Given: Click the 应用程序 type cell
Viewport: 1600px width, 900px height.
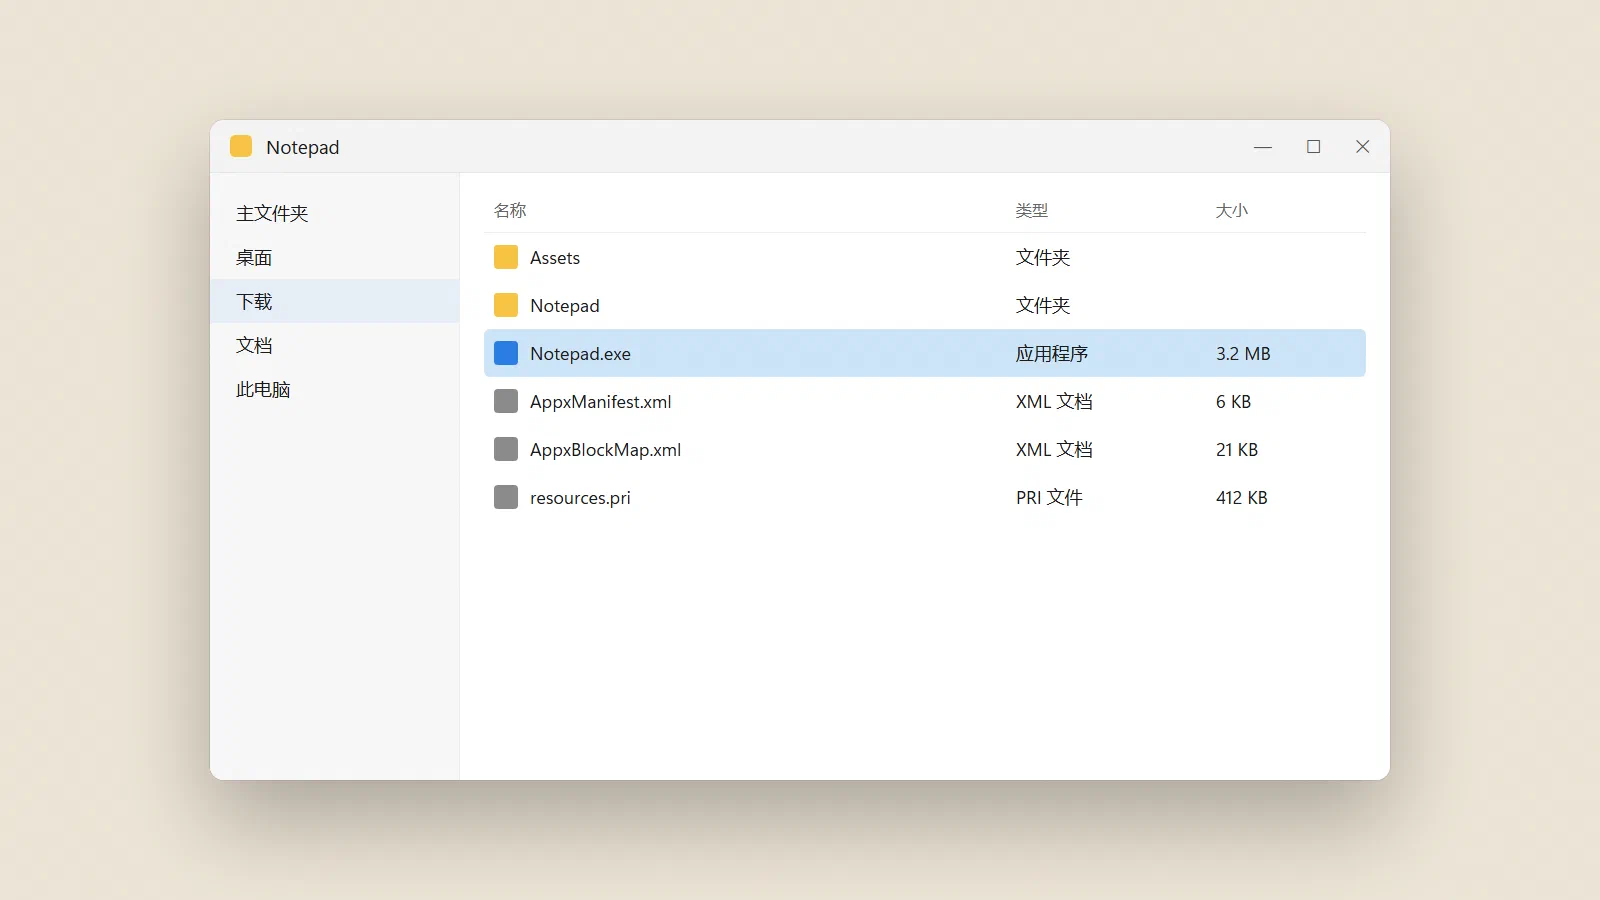Looking at the screenshot, I should [x=1052, y=353].
